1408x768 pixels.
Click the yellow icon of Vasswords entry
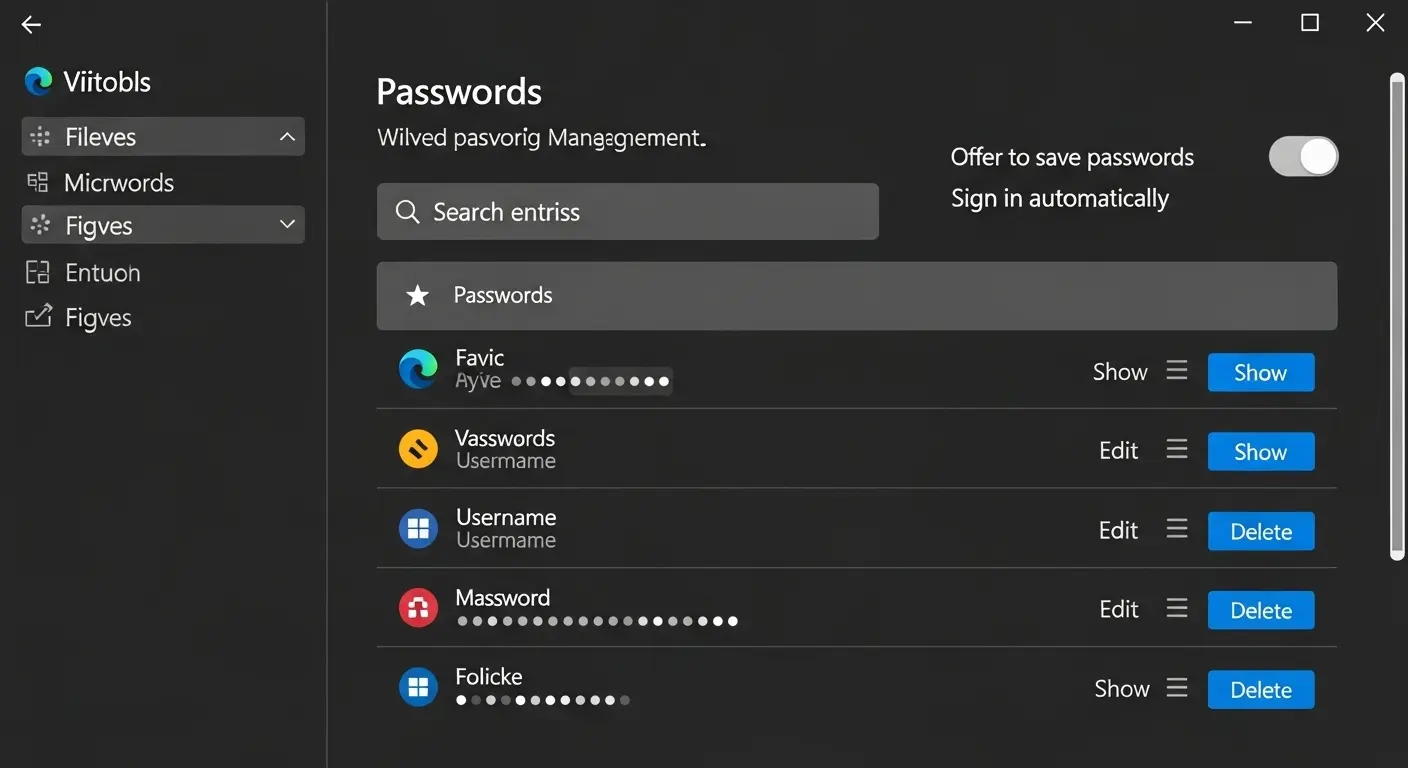[418, 449]
